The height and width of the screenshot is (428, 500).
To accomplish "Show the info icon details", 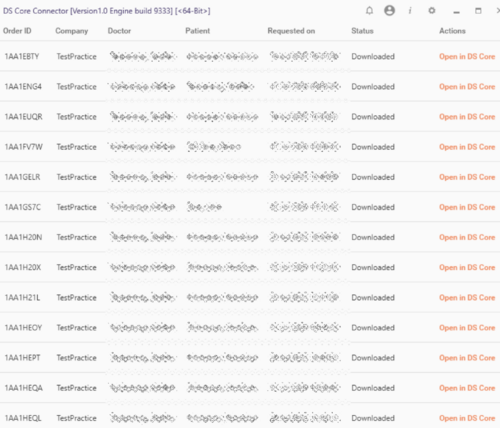I will pyautogui.click(x=410, y=11).
